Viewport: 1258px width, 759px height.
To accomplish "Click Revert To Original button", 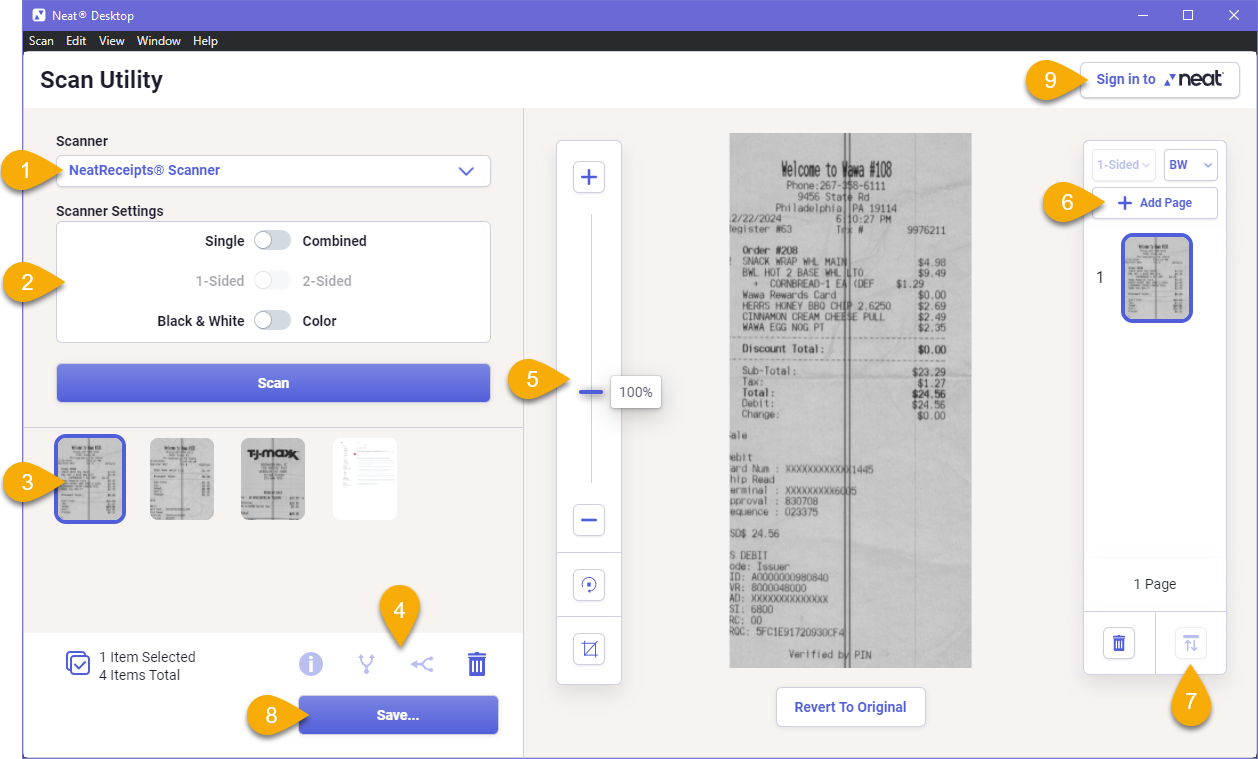I will click(x=851, y=707).
